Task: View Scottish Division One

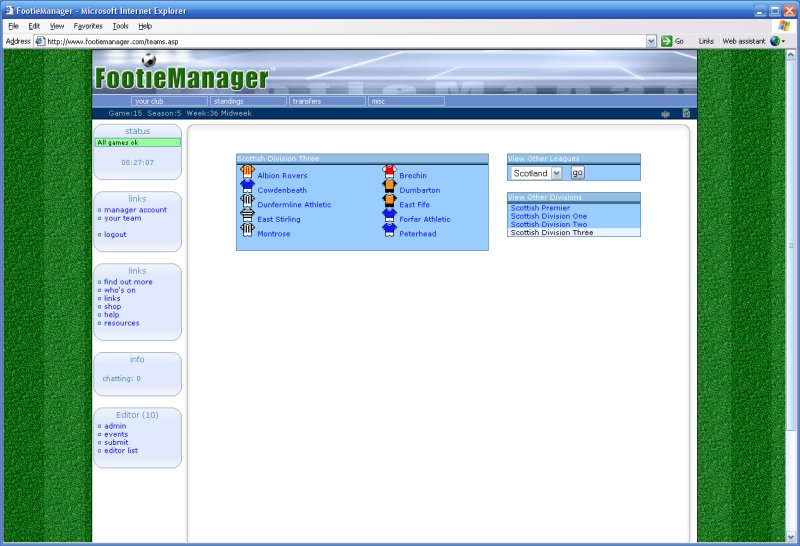Action: click(x=548, y=216)
